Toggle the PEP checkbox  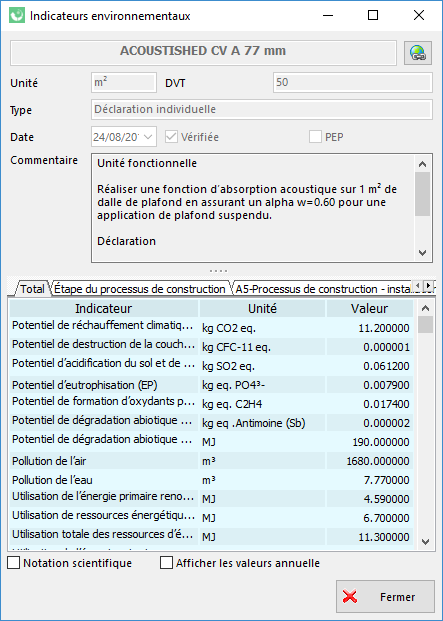click(315, 137)
